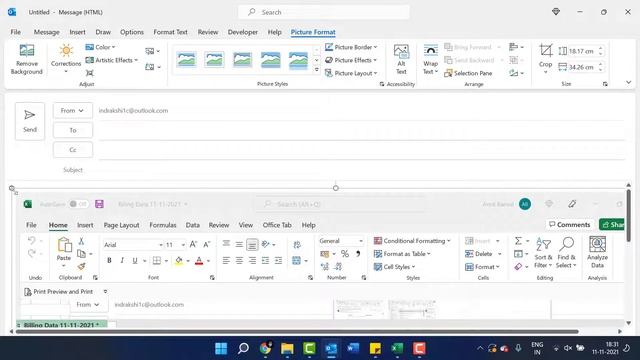640x360 pixels.
Task: Click the Cc recipients button
Action: tap(73, 150)
